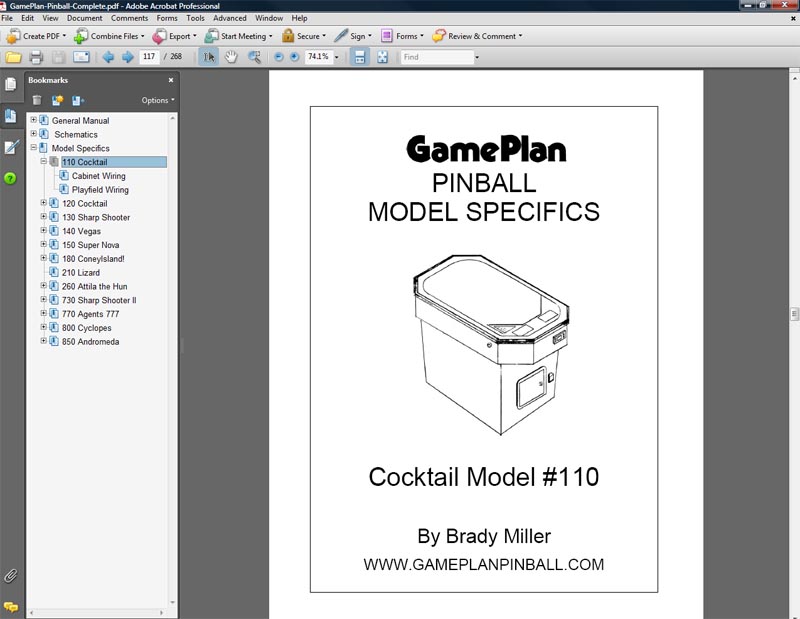The width and height of the screenshot is (800, 619).
Task: Open the Find options dropdown arrow
Action: coord(477,57)
